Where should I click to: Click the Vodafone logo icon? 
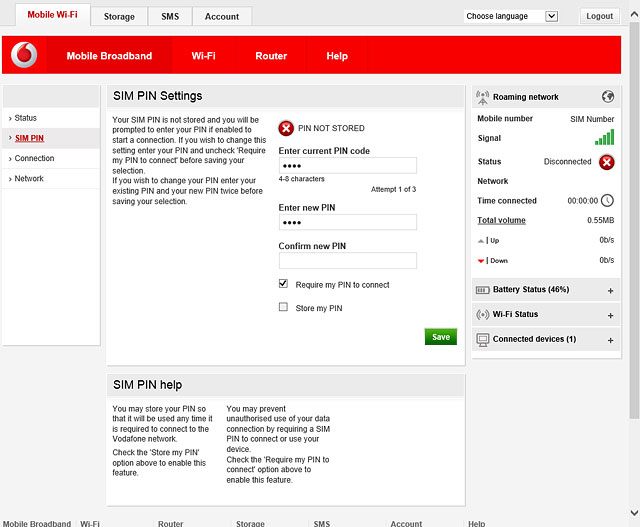tap(24, 55)
